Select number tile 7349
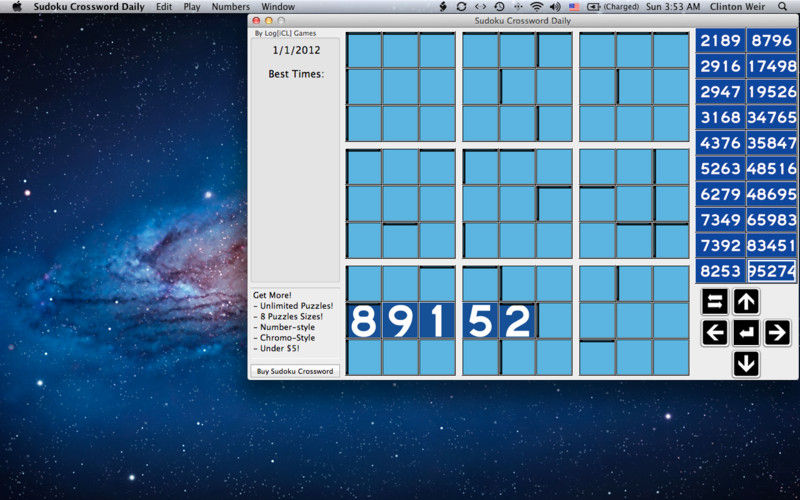 point(720,220)
